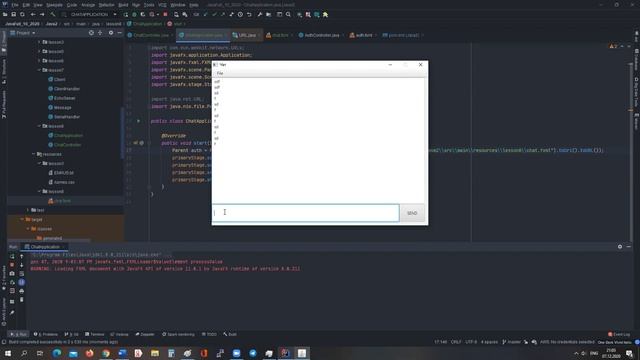Expand the lesson6 folder arrow
The image size is (640, 360).
39,61
